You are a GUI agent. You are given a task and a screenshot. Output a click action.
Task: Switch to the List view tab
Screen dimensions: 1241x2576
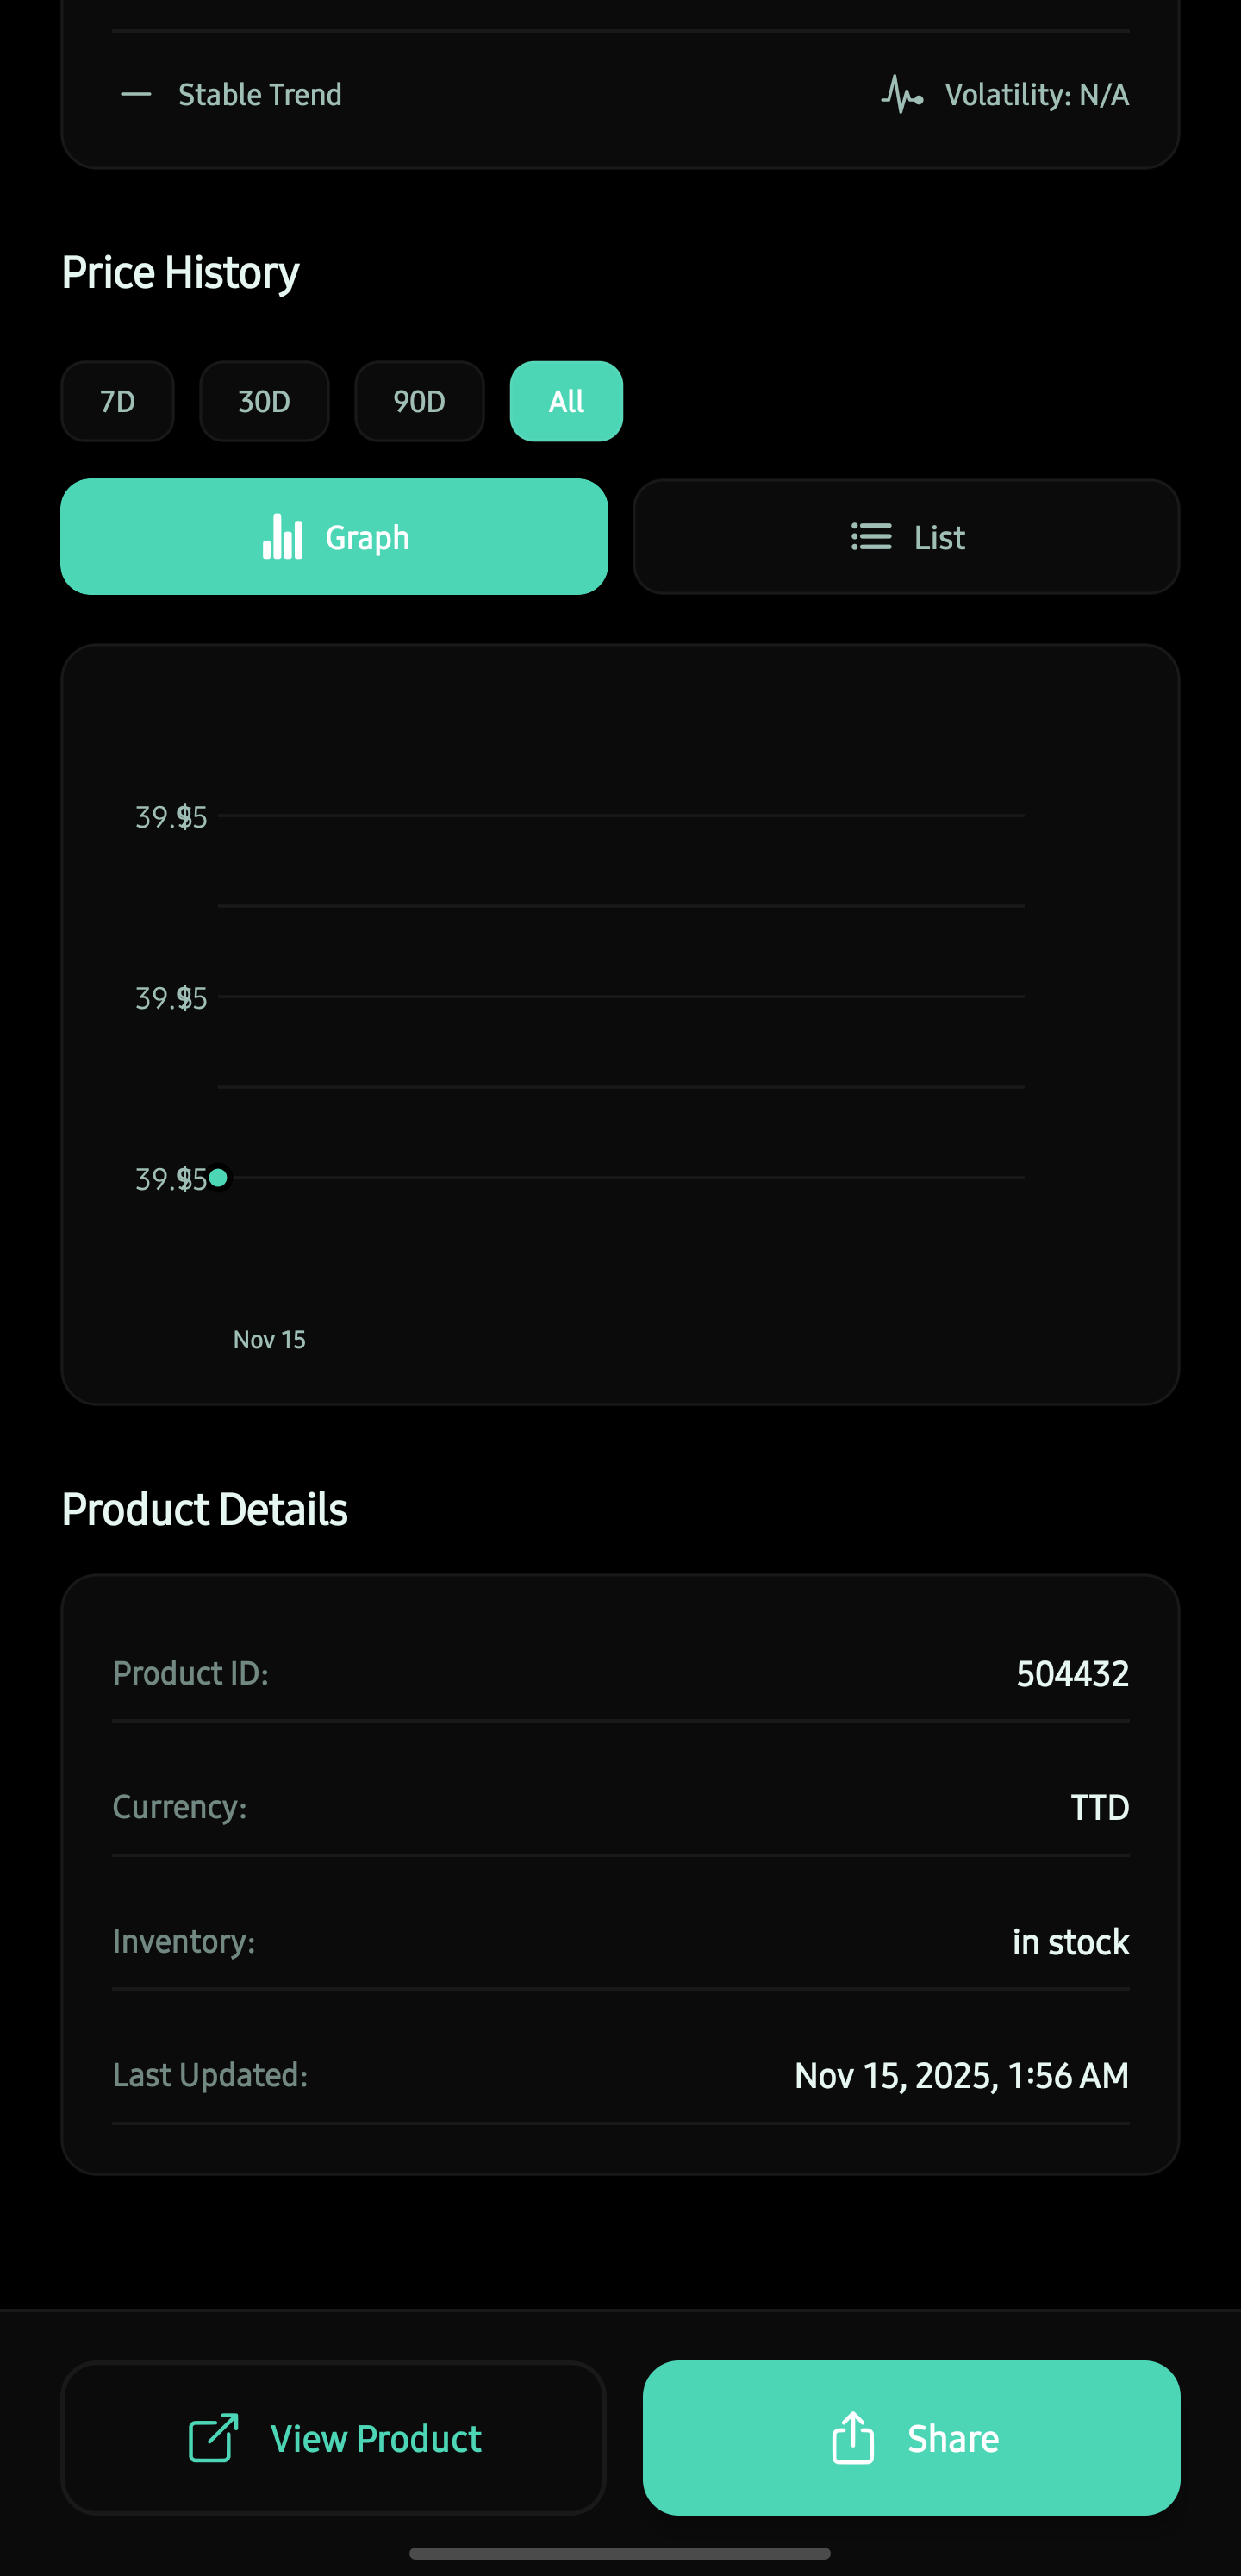click(x=906, y=537)
